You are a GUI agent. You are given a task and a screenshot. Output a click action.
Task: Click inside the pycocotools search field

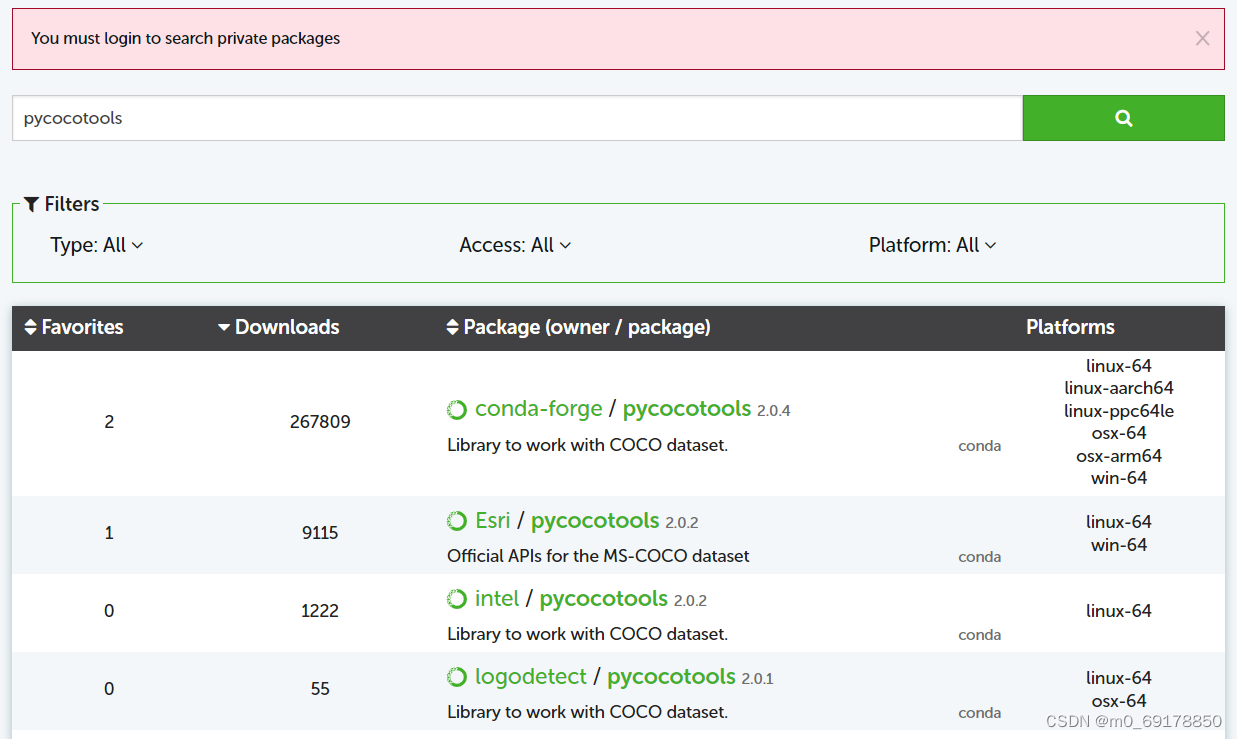pyautogui.click(x=400, y=117)
